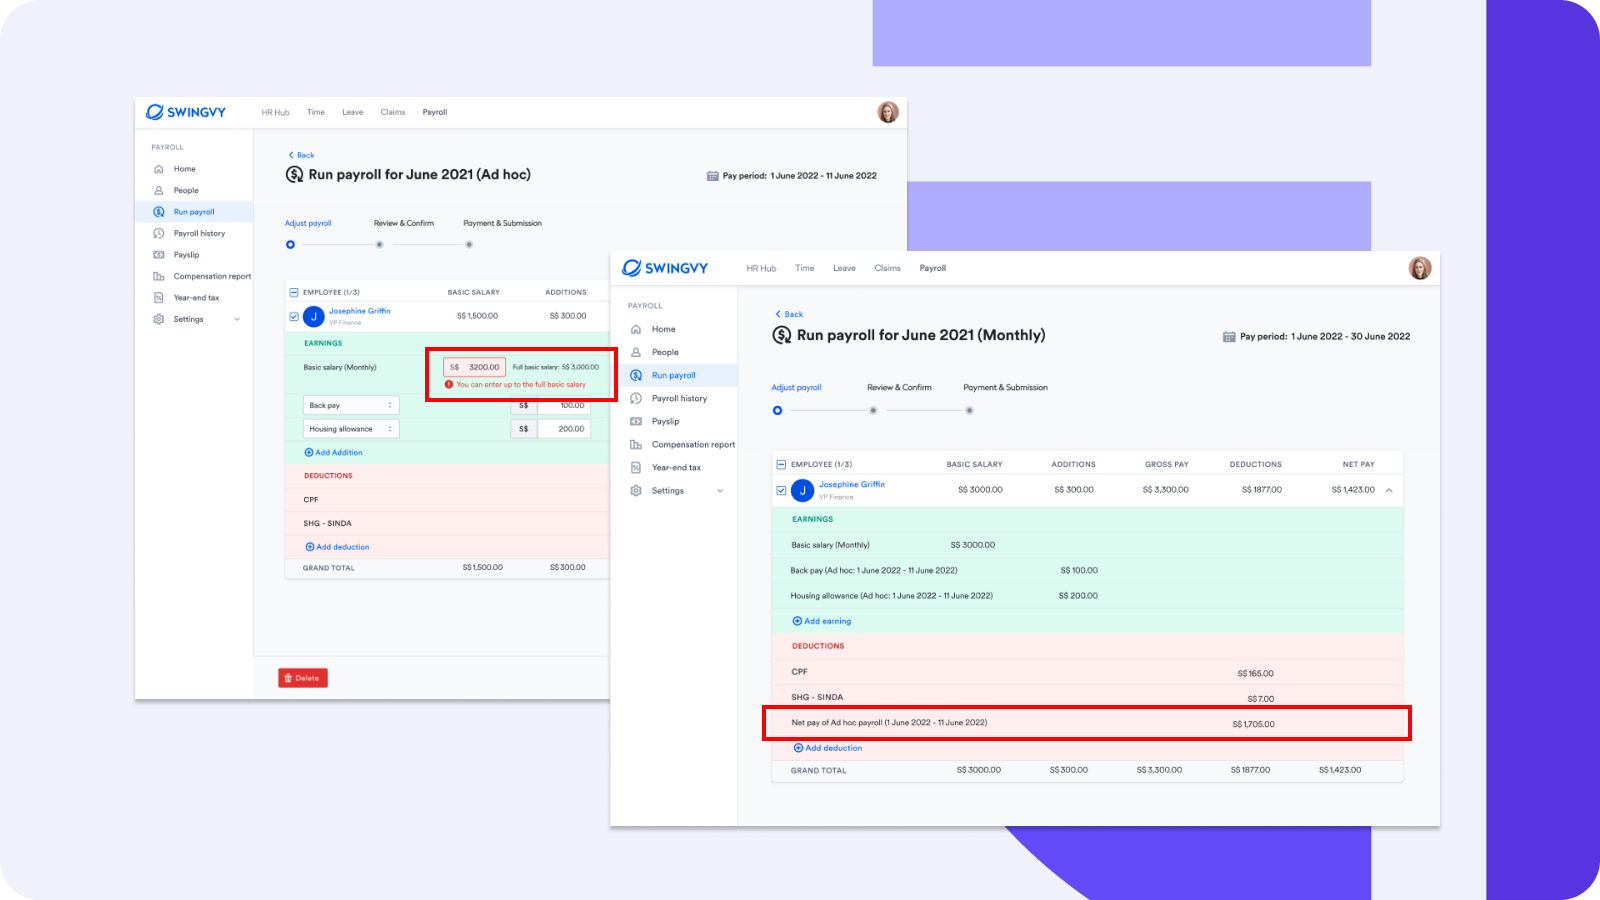Click the Add earning link
The width and height of the screenshot is (1600, 900).
pos(822,621)
